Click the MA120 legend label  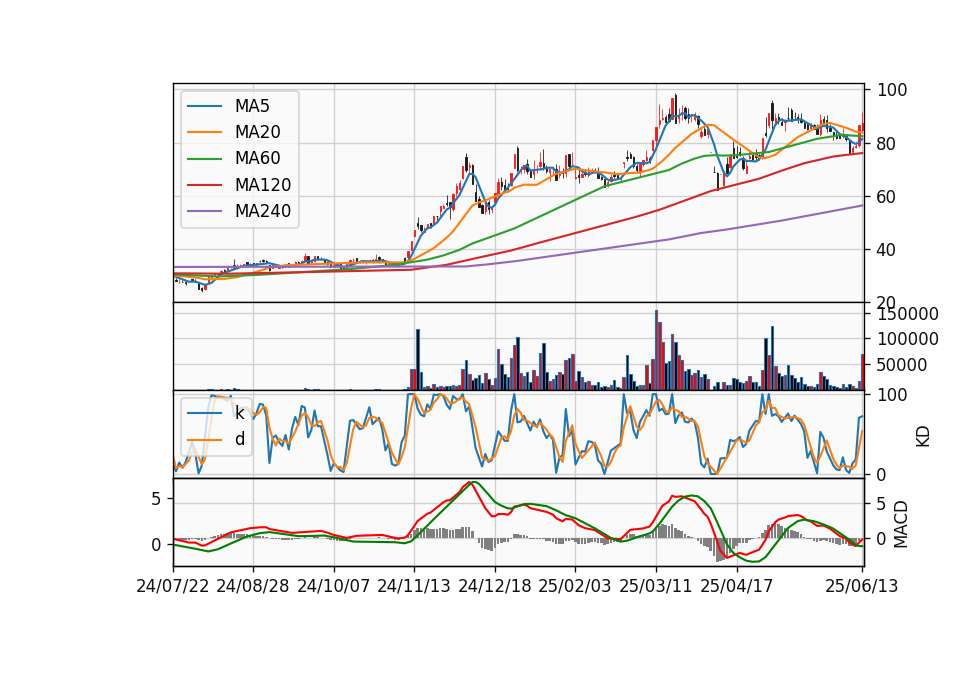point(263,185)
